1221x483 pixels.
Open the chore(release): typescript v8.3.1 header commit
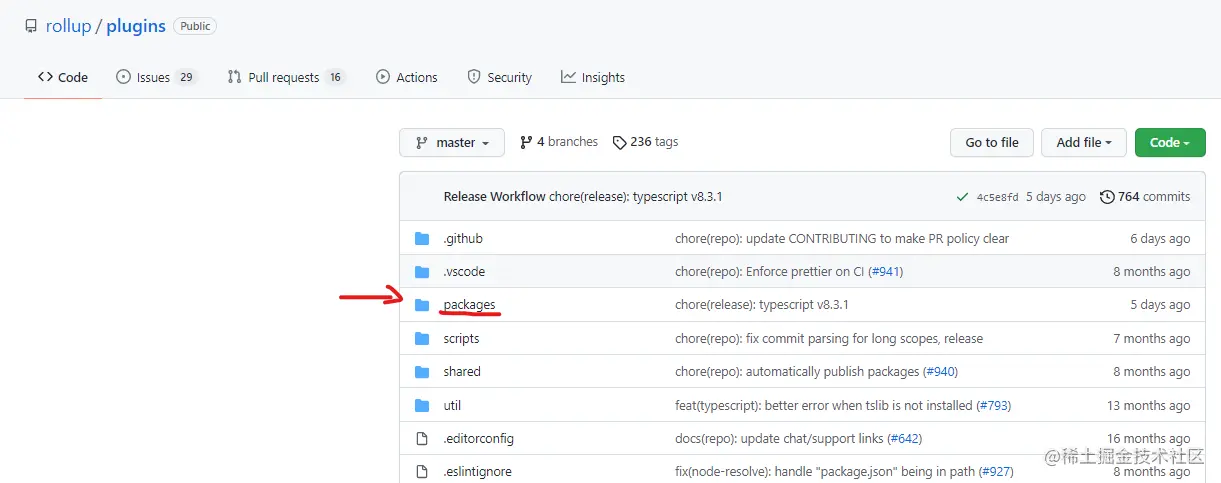636,197
